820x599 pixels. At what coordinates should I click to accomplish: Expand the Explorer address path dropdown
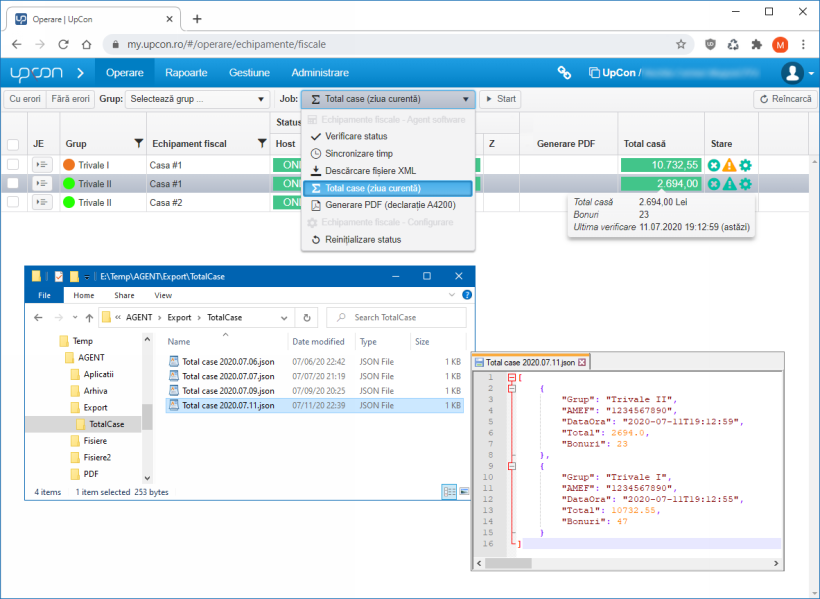pos(284,318)
